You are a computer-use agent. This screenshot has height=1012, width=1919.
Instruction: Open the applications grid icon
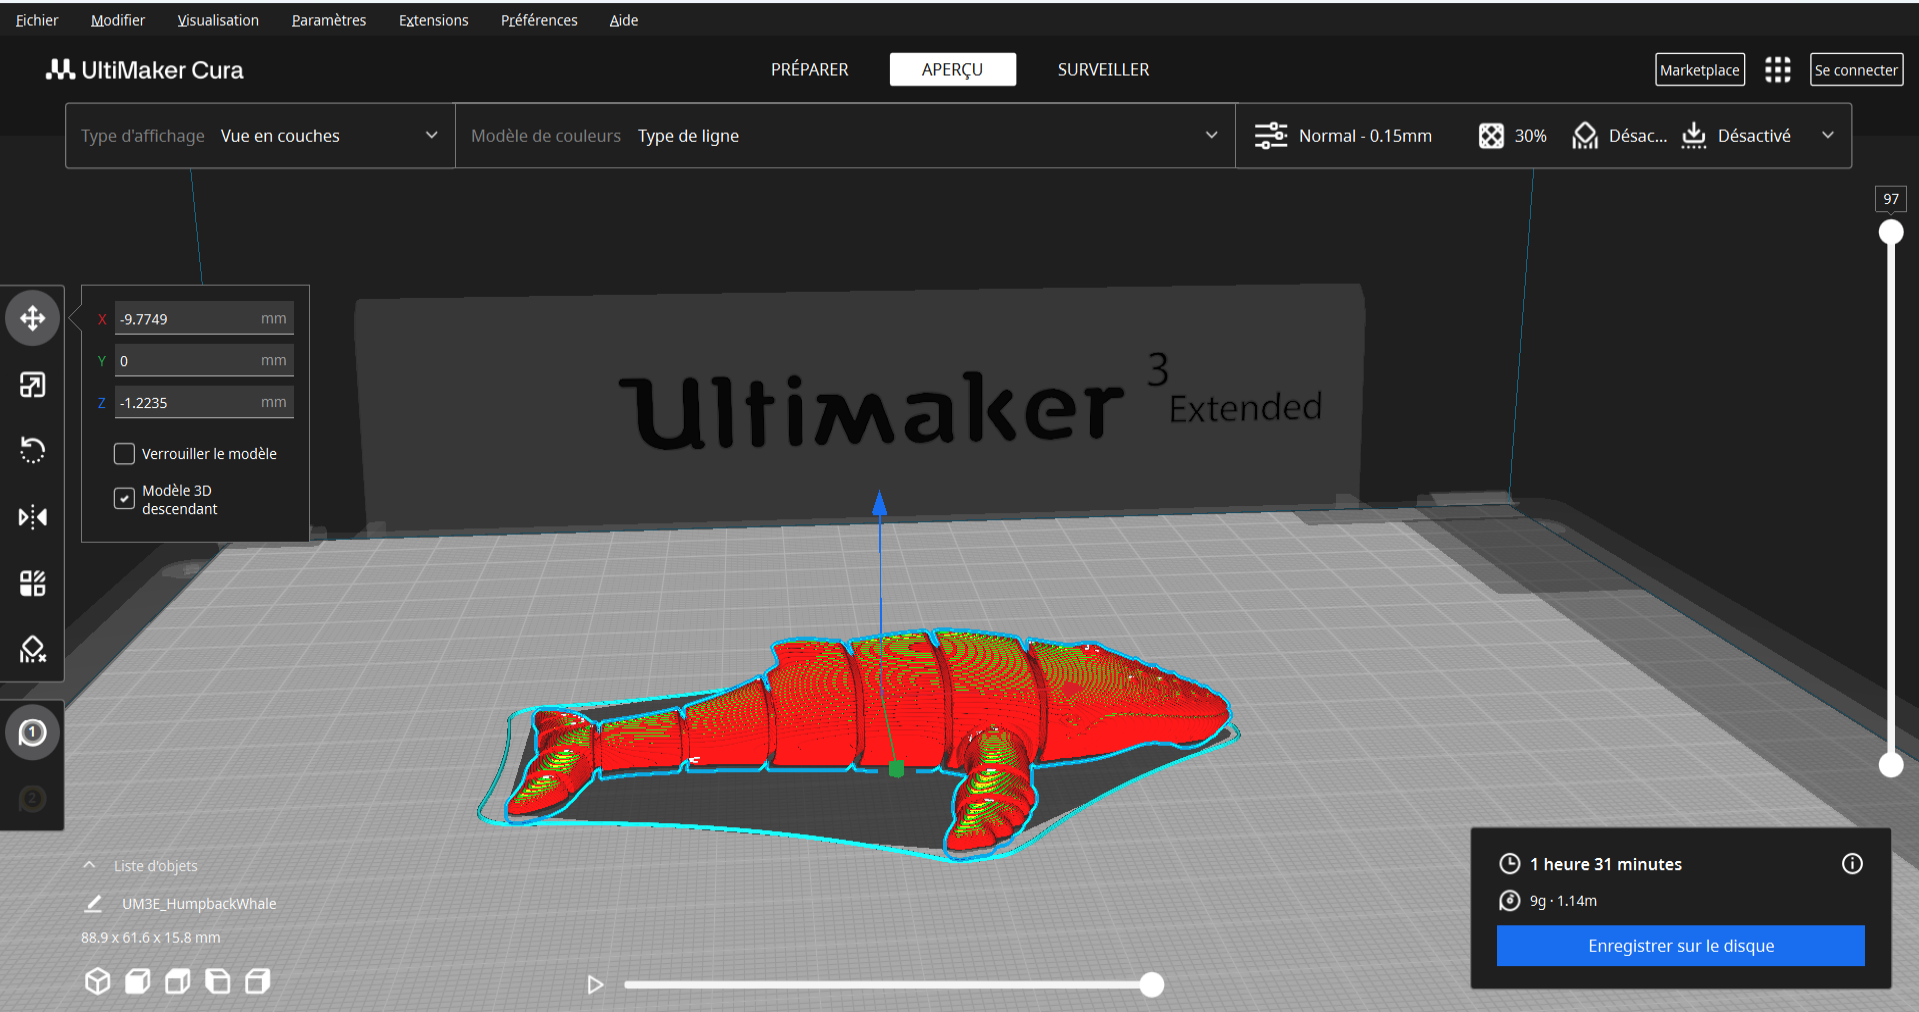pos(1777,70)
